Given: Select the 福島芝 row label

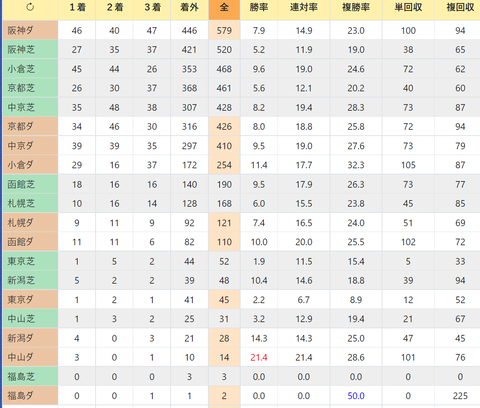Looking at the screenshot, I should click(30, 377).
